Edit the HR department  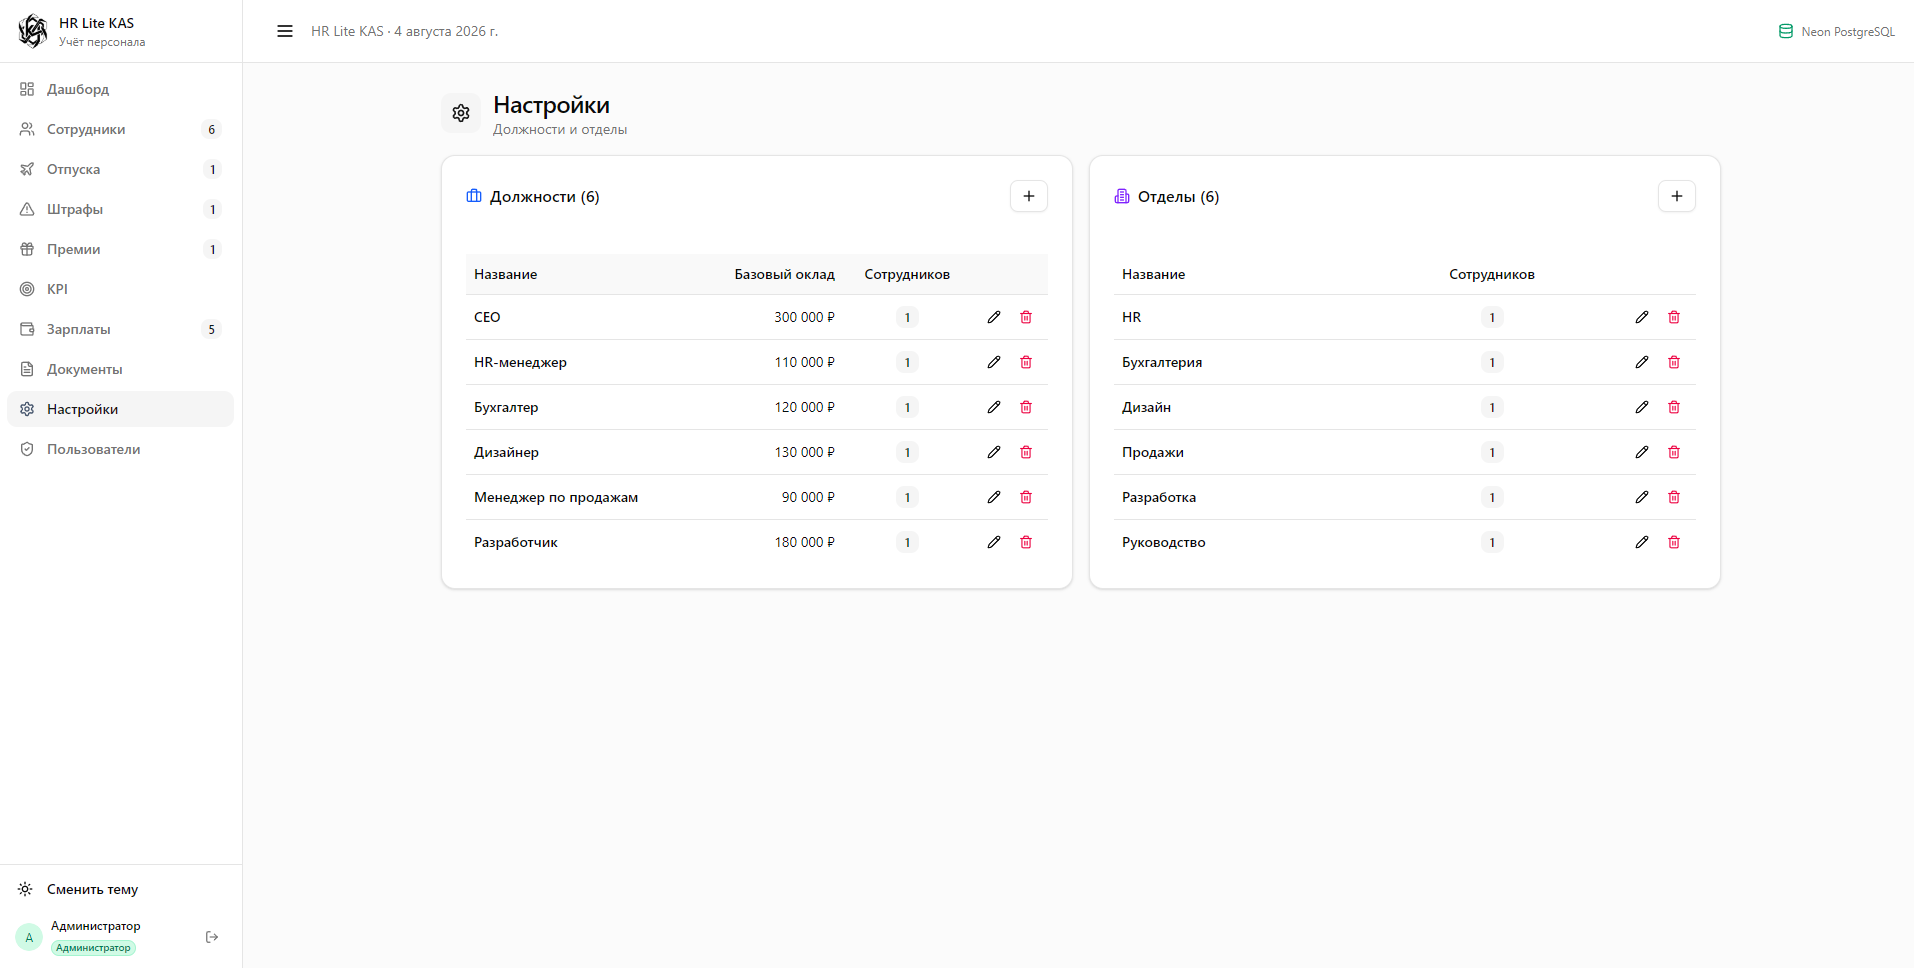(x=1642, y=317)
